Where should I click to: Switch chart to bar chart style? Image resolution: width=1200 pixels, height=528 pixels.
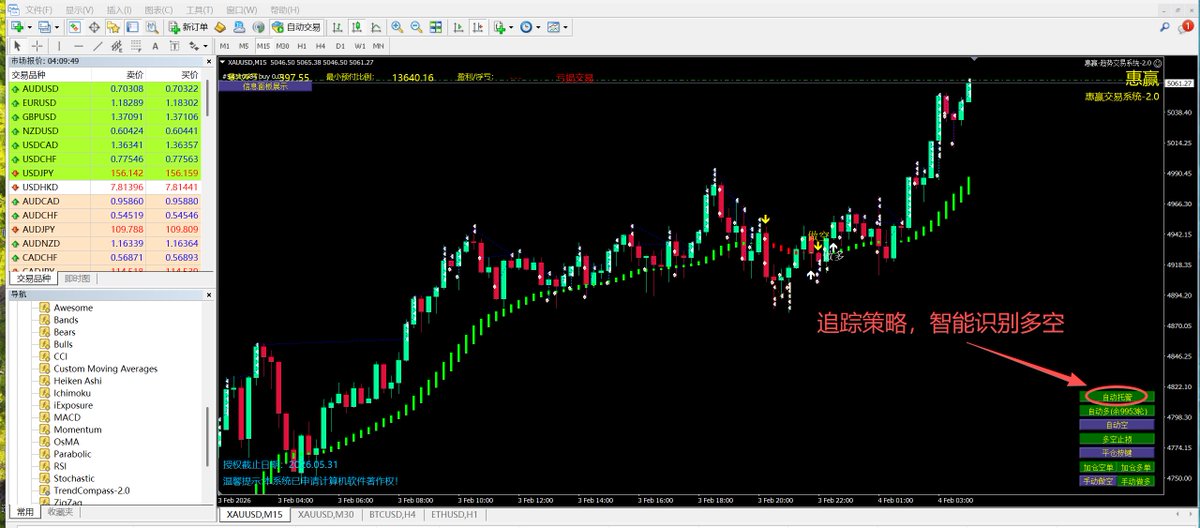tap(338, 27)
